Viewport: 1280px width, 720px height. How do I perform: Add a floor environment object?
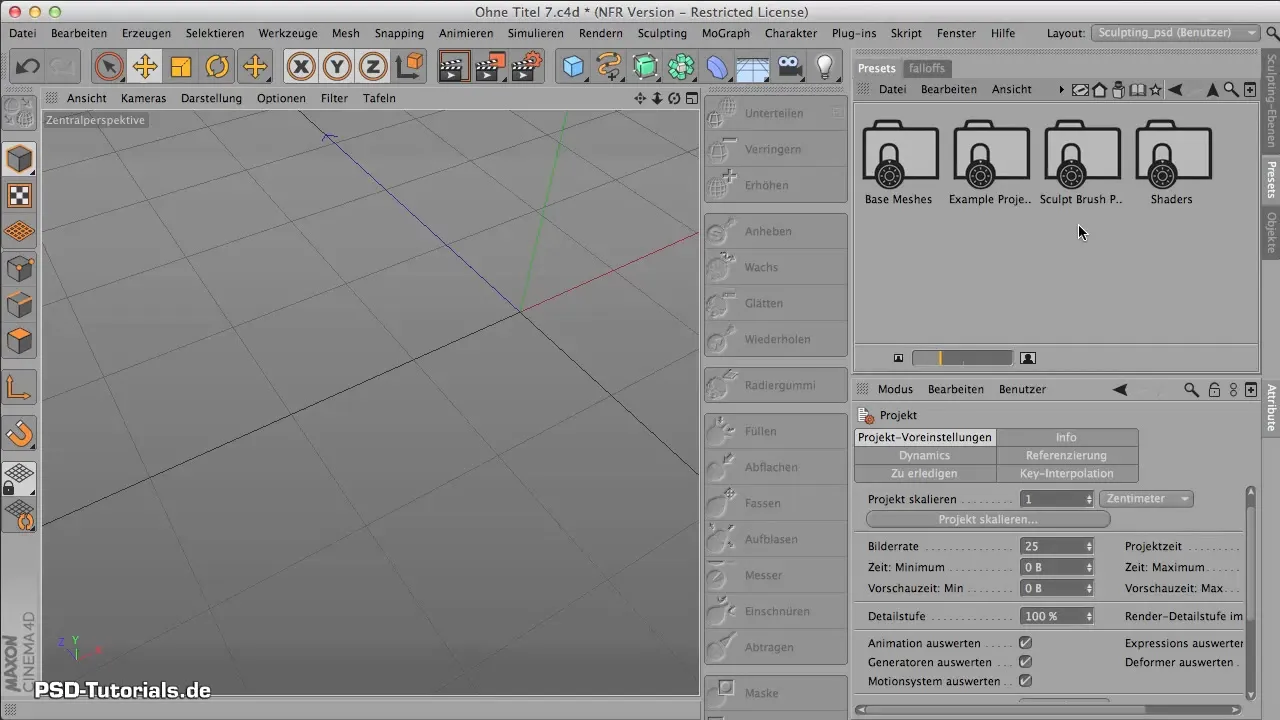(752, 67)
